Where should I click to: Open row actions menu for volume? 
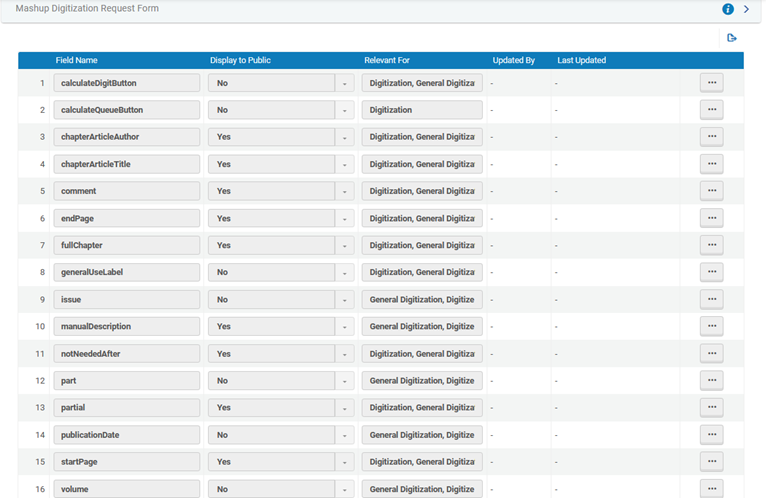click(712, 489)
